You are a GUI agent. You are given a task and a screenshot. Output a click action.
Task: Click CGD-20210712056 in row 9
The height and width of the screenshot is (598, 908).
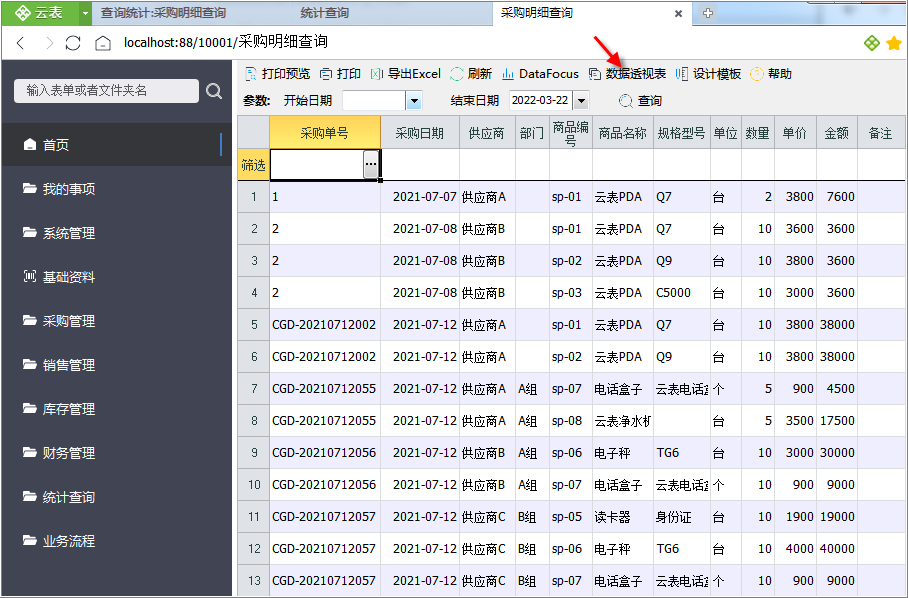(325, 453)
